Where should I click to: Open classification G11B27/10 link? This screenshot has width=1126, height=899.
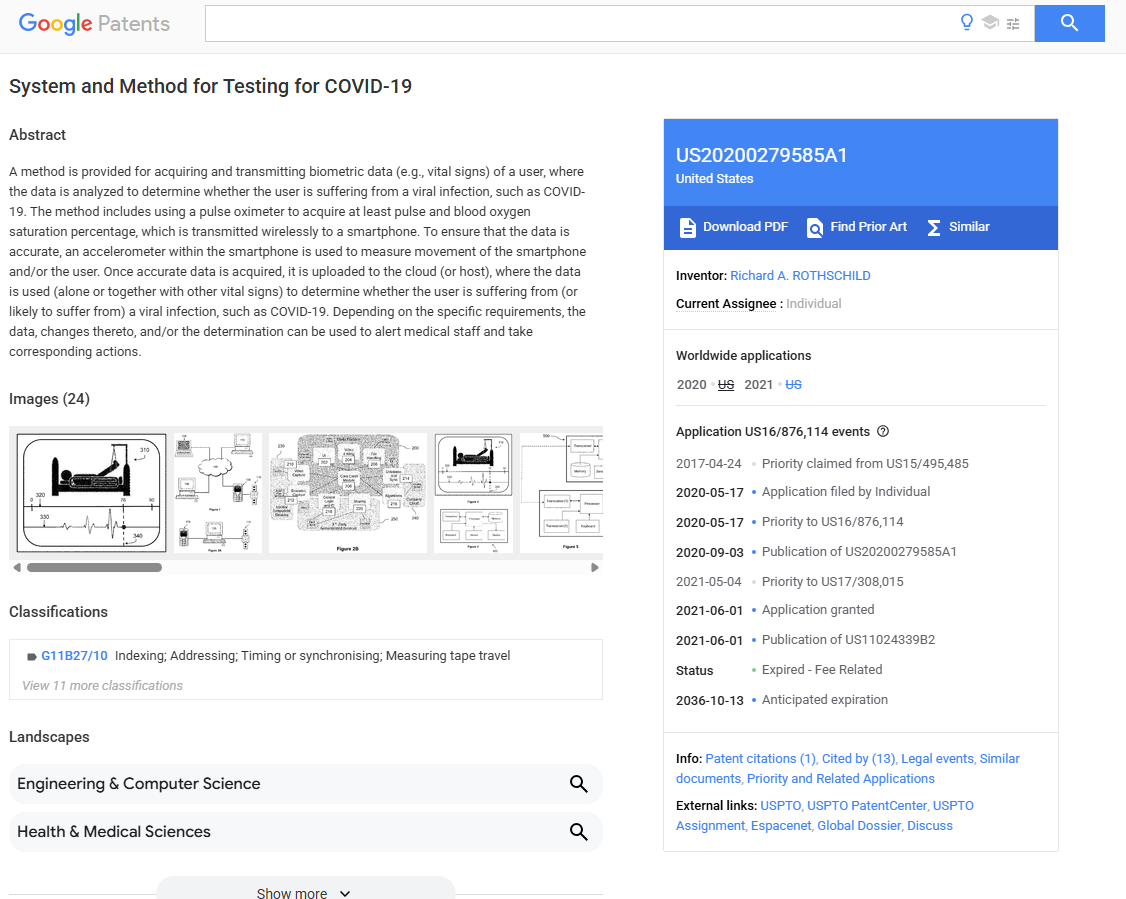(74, 656)
